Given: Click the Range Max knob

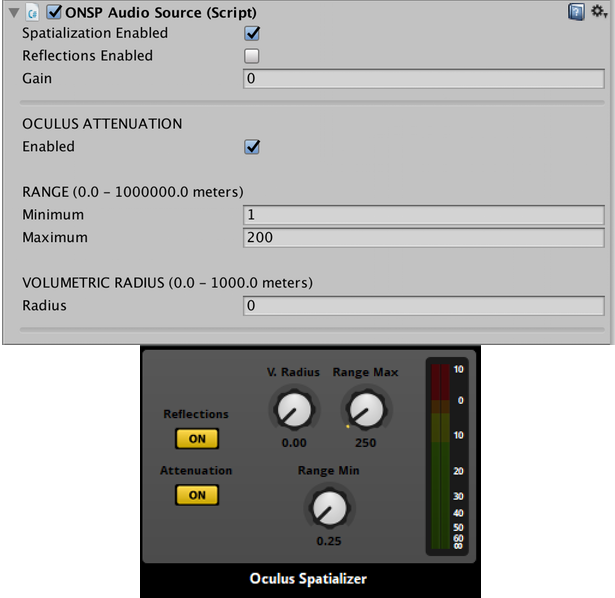Looking at the screenshot, I should [366, 408].
